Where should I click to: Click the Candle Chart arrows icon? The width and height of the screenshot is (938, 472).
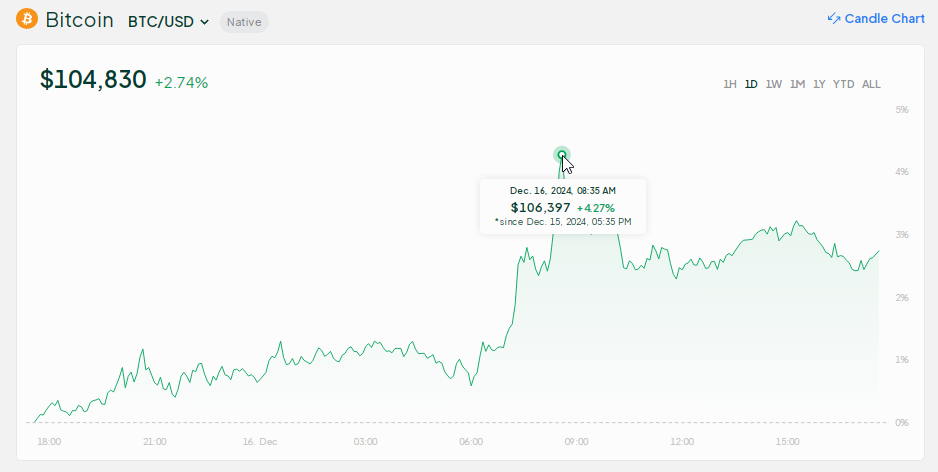834,18
